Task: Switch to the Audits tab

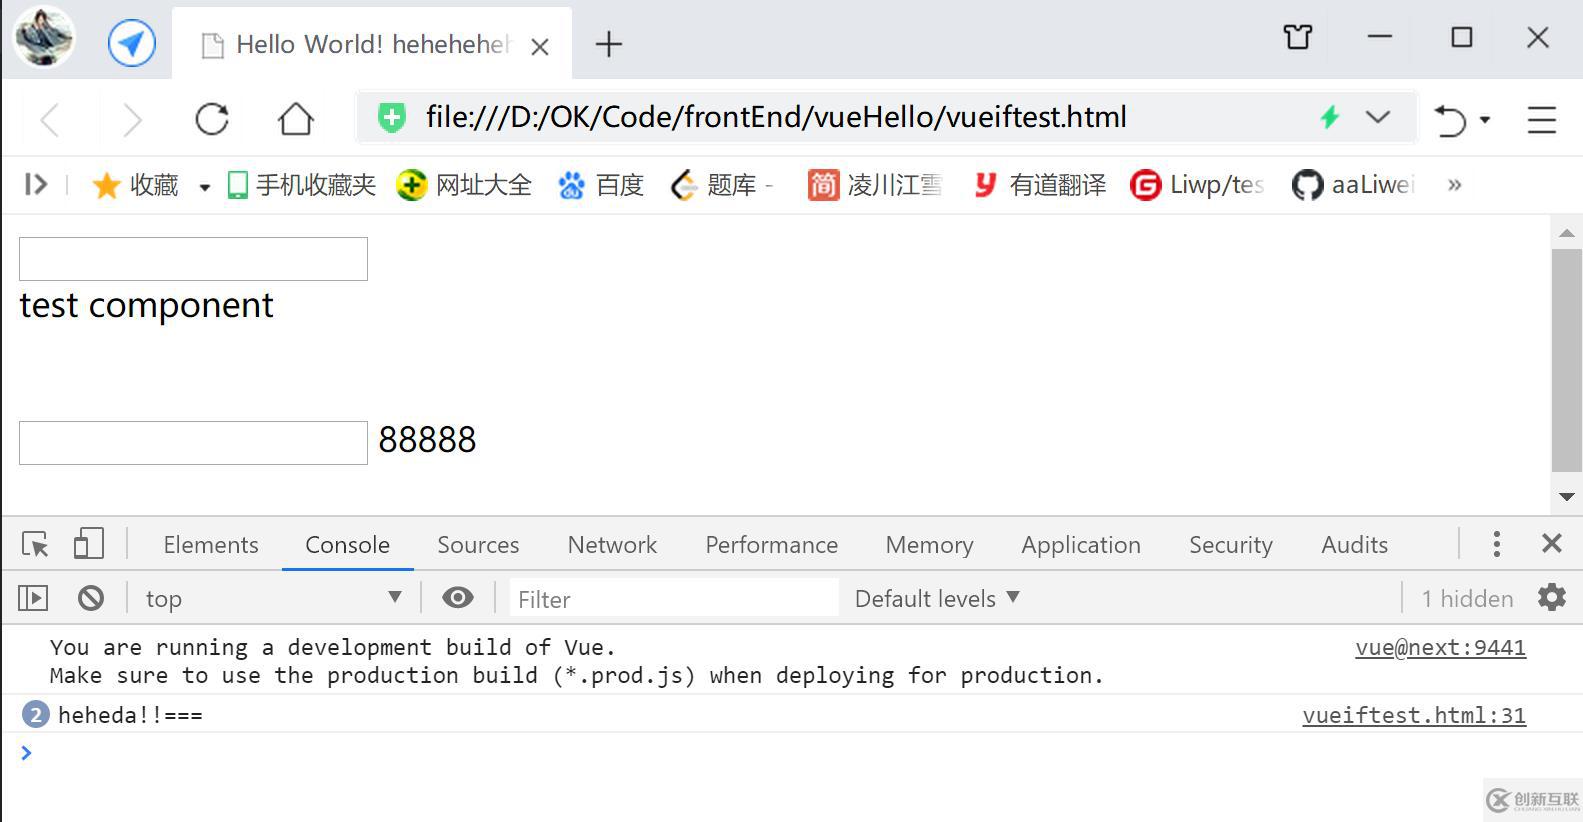Action: coord(1354,545)
